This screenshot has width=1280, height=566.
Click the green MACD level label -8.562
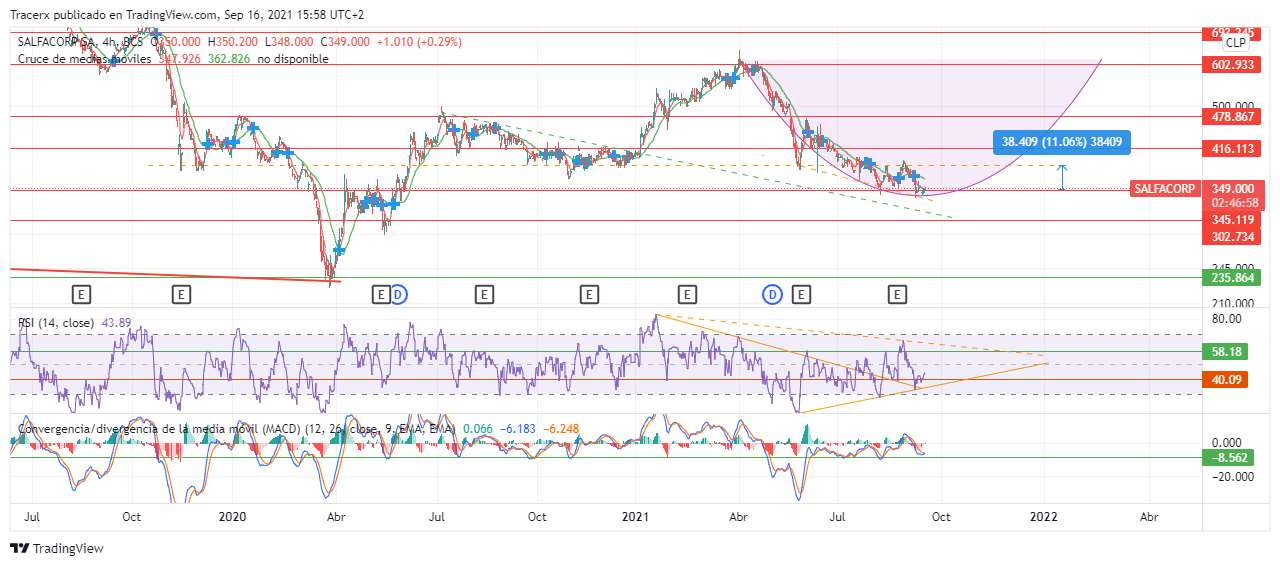point(1229,457)
